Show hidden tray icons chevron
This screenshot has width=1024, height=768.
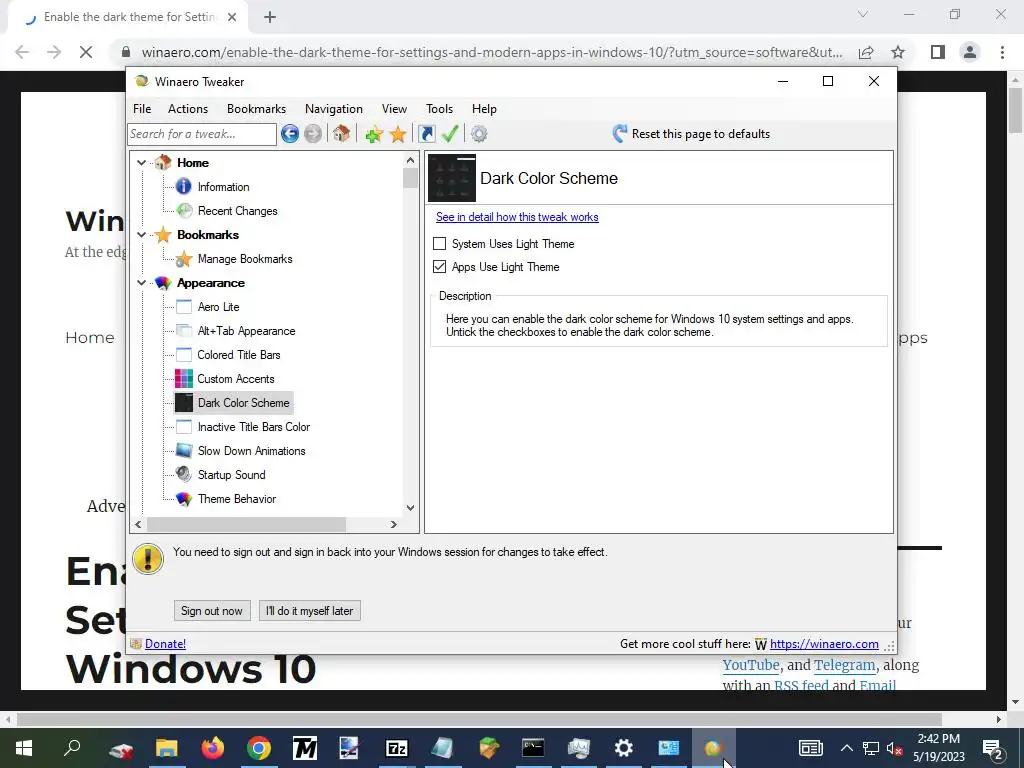(846, 748)
